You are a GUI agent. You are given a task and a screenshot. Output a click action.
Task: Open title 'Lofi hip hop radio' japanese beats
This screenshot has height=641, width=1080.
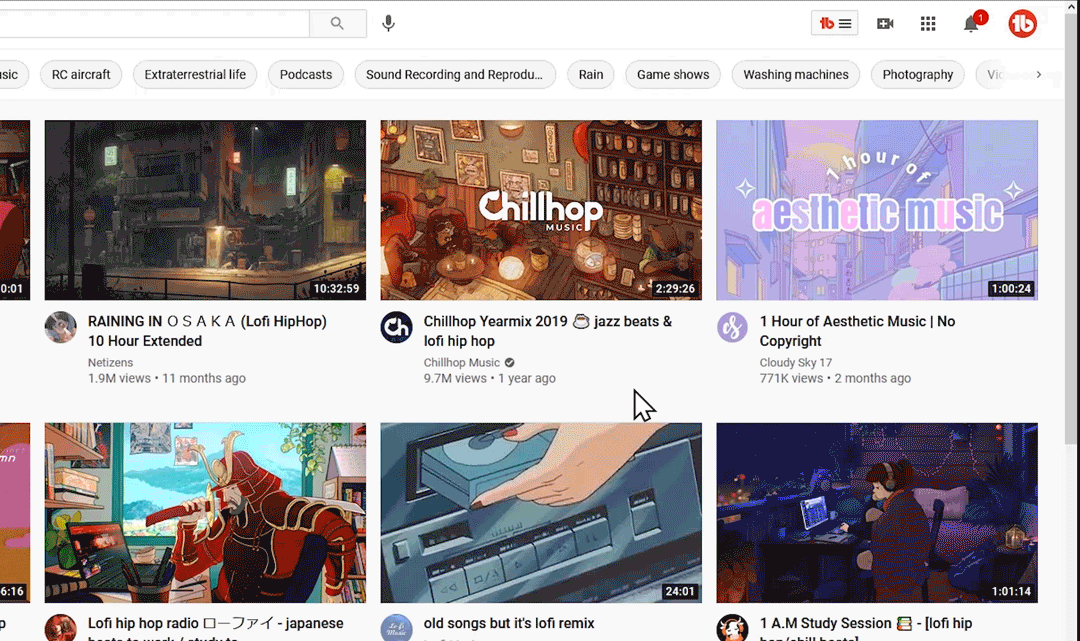coord(216,629)
